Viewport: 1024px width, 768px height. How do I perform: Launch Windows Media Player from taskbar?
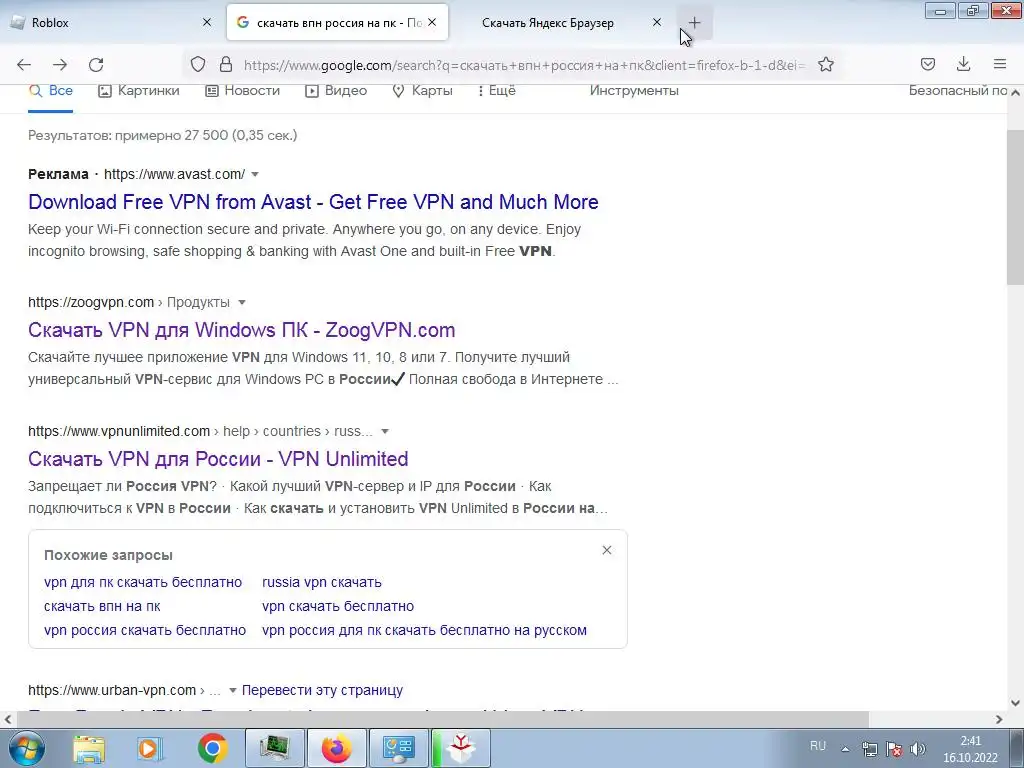tap(150, 748)
